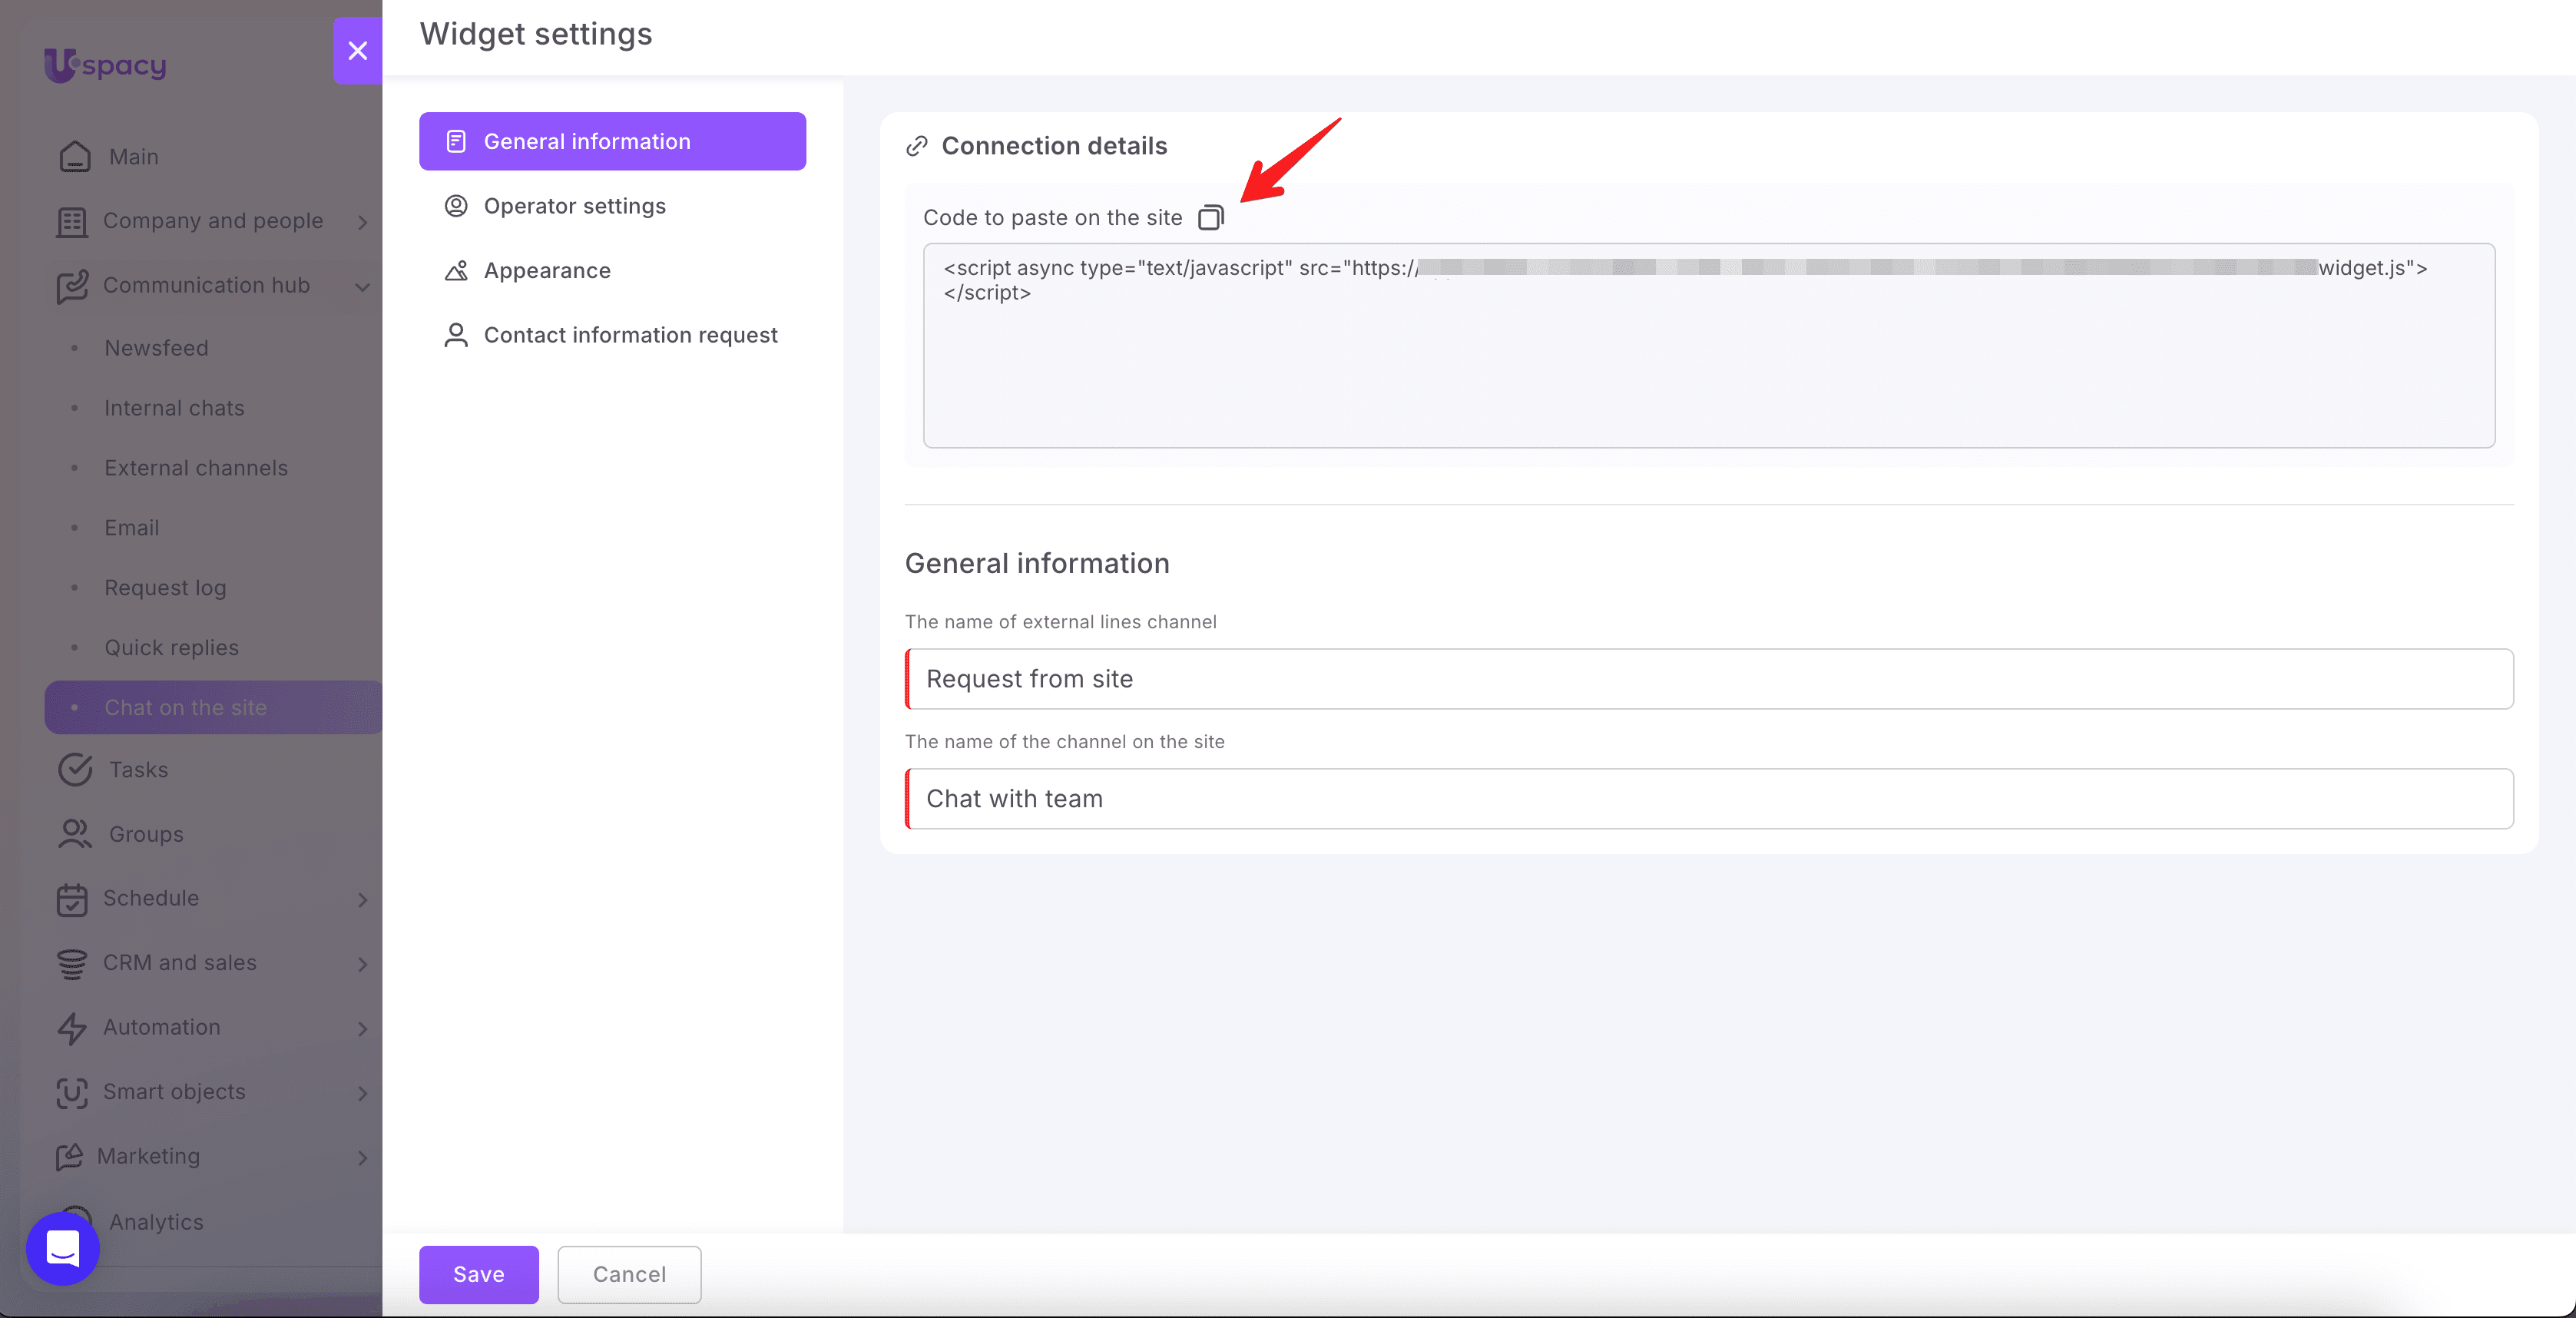The image size is (2576, 1318).
Task: Click the Operator settings tab person icon
Action: coord(456,206)
